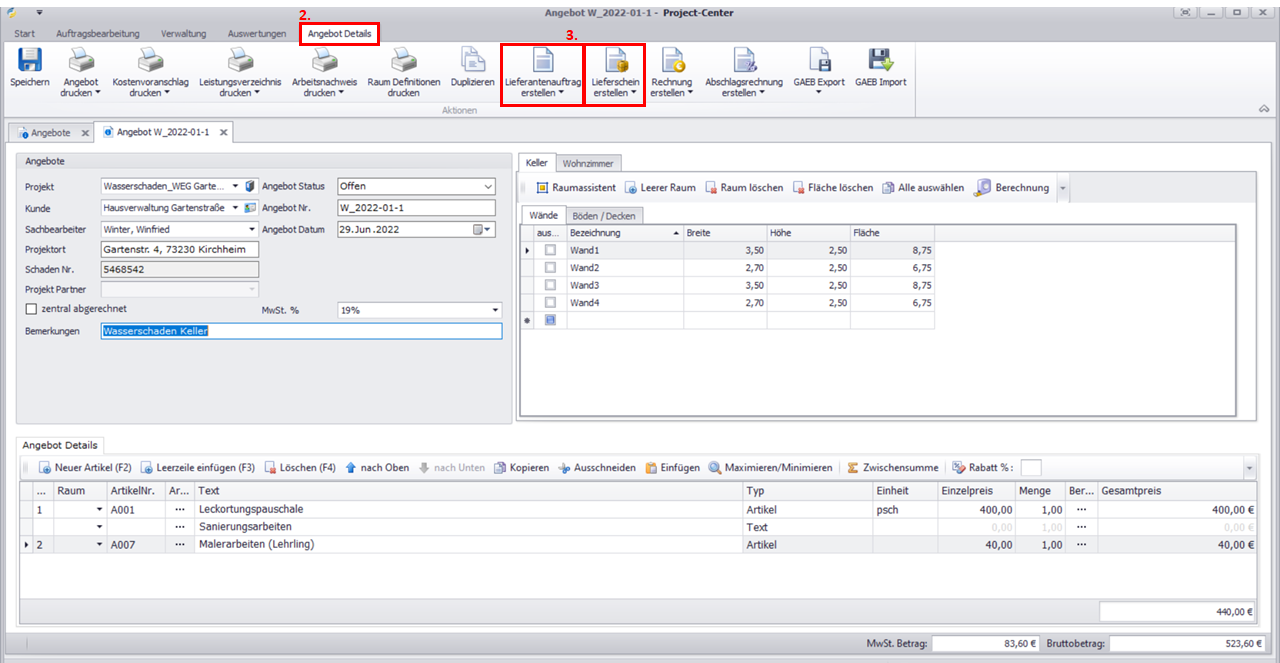The height and width of the screenshot is (663, 1280).
Task: Click the GAEB Import icon
Action: tap(880, 62)
